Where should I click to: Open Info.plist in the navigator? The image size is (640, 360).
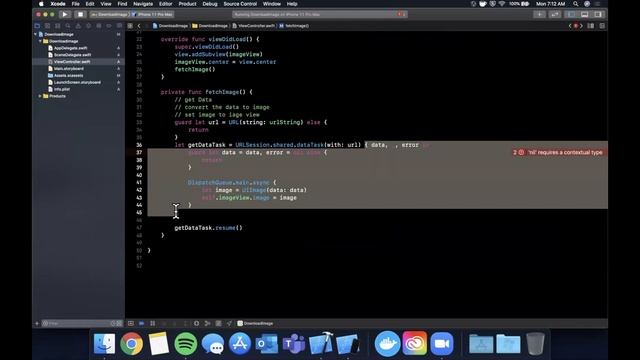click(x=62, y=89)
